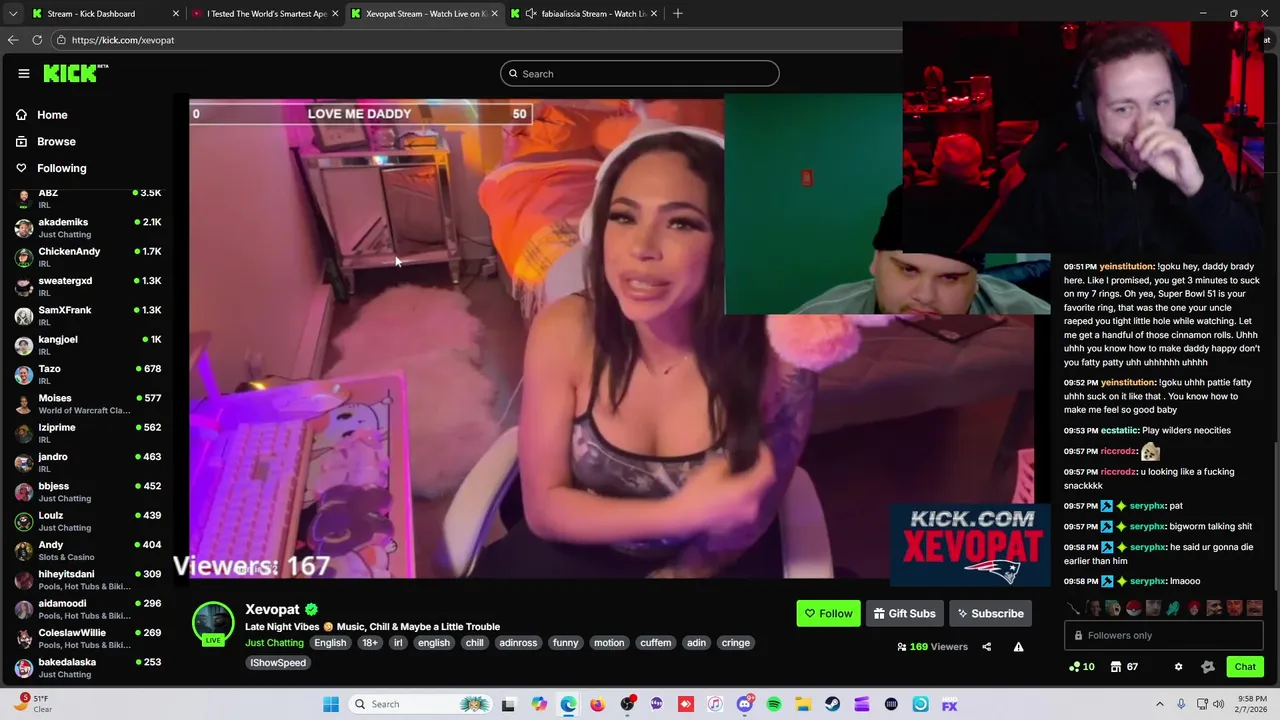Open the Andy Slots & Casino channel
This screenshot has height=720, width=1280.
point(88,550)
